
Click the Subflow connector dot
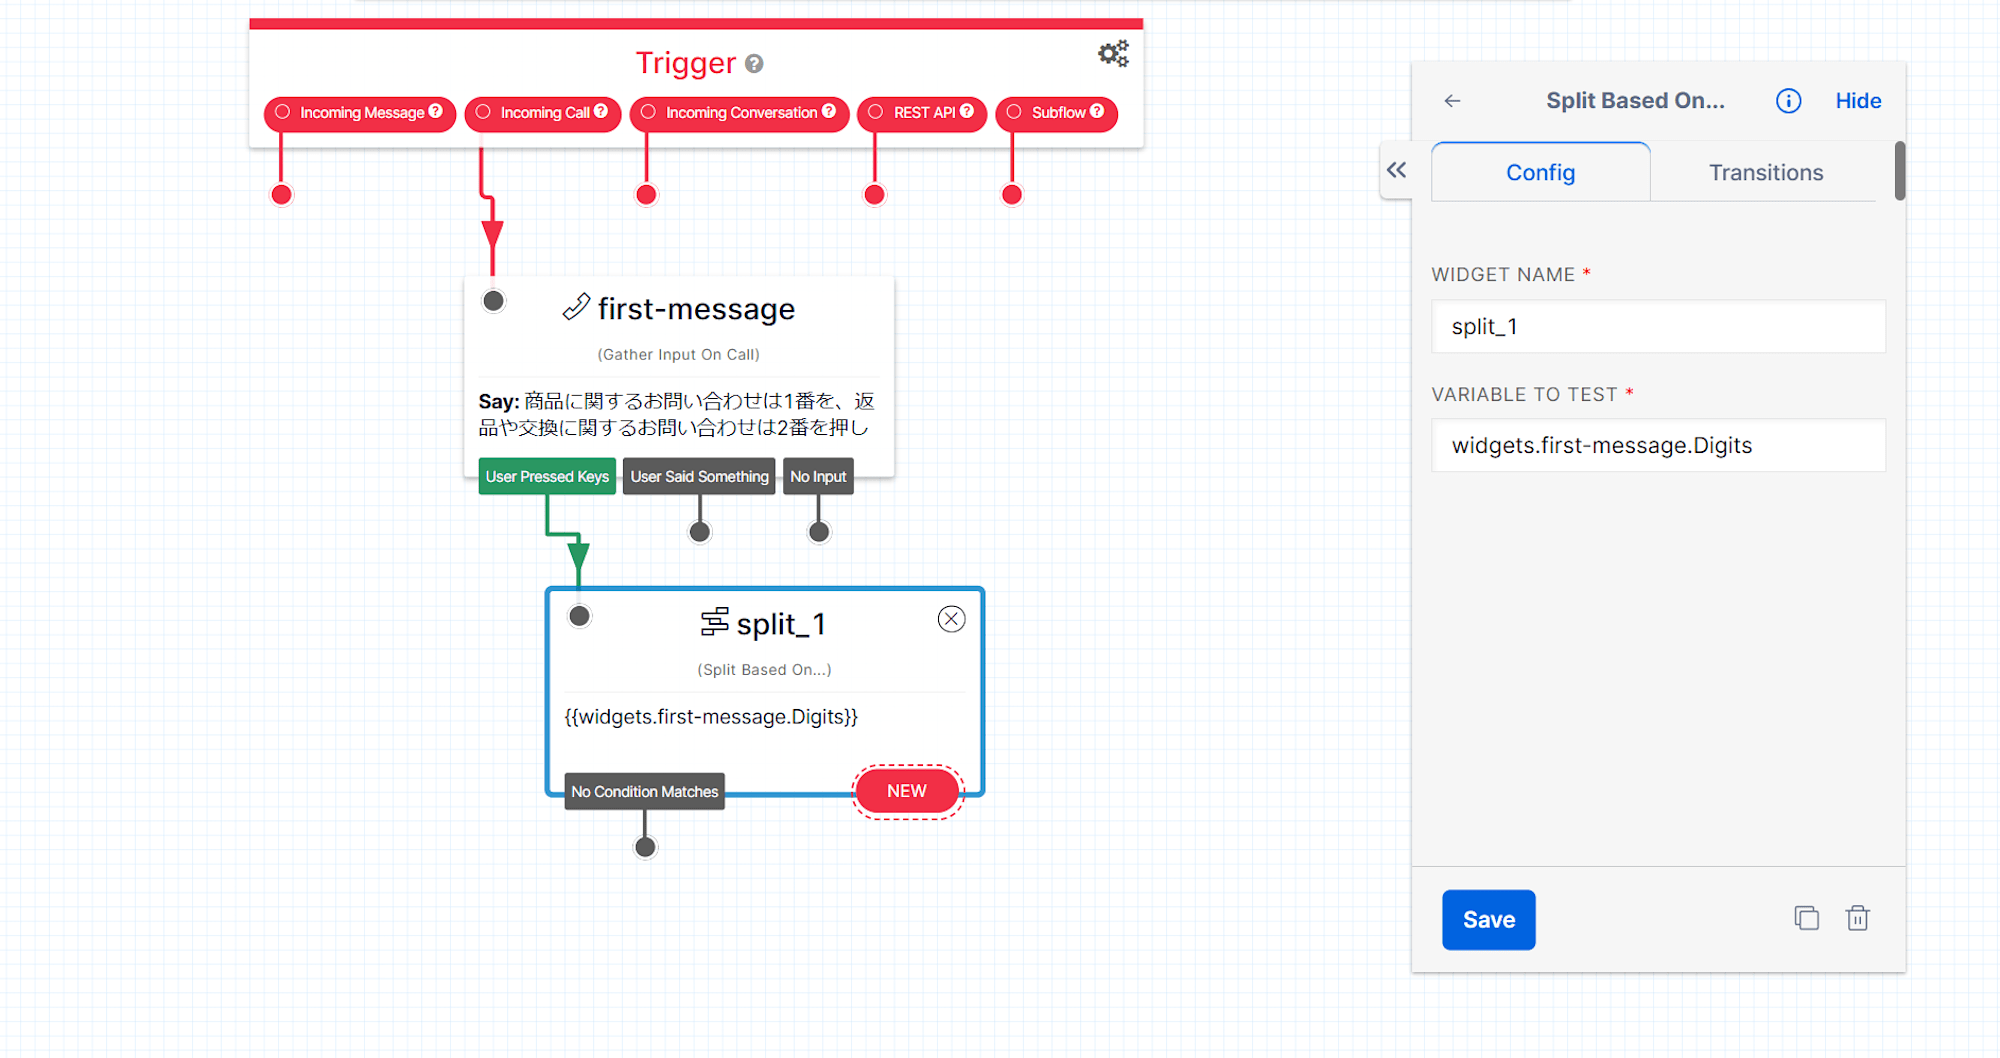pos(1012,195)
